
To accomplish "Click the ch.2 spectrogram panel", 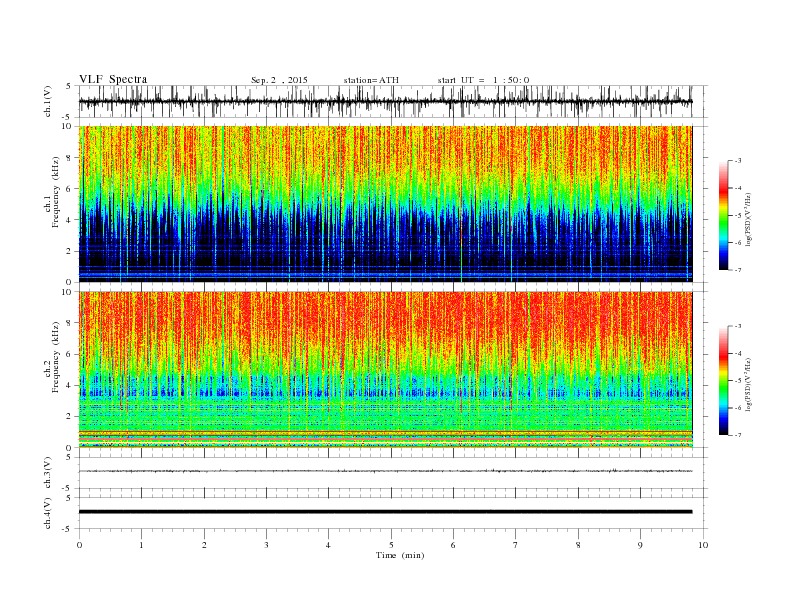I will tap(385, 369).
